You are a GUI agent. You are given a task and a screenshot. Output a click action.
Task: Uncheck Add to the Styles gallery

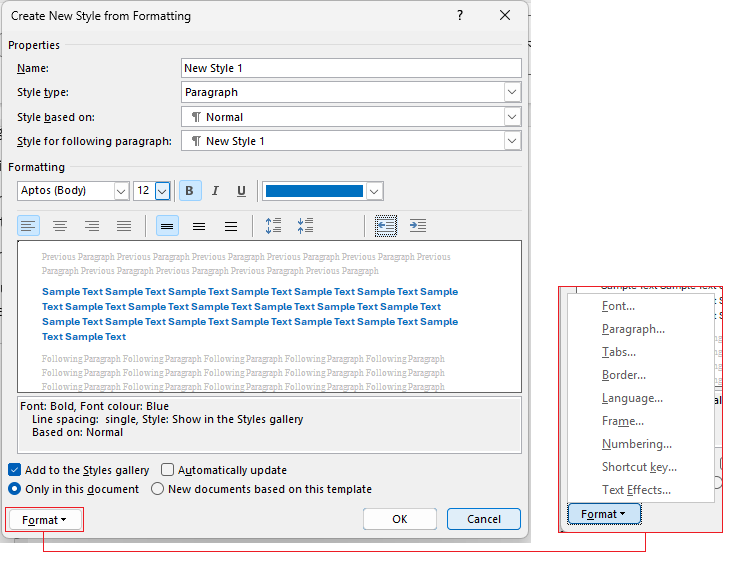click(x=15, y=470)
